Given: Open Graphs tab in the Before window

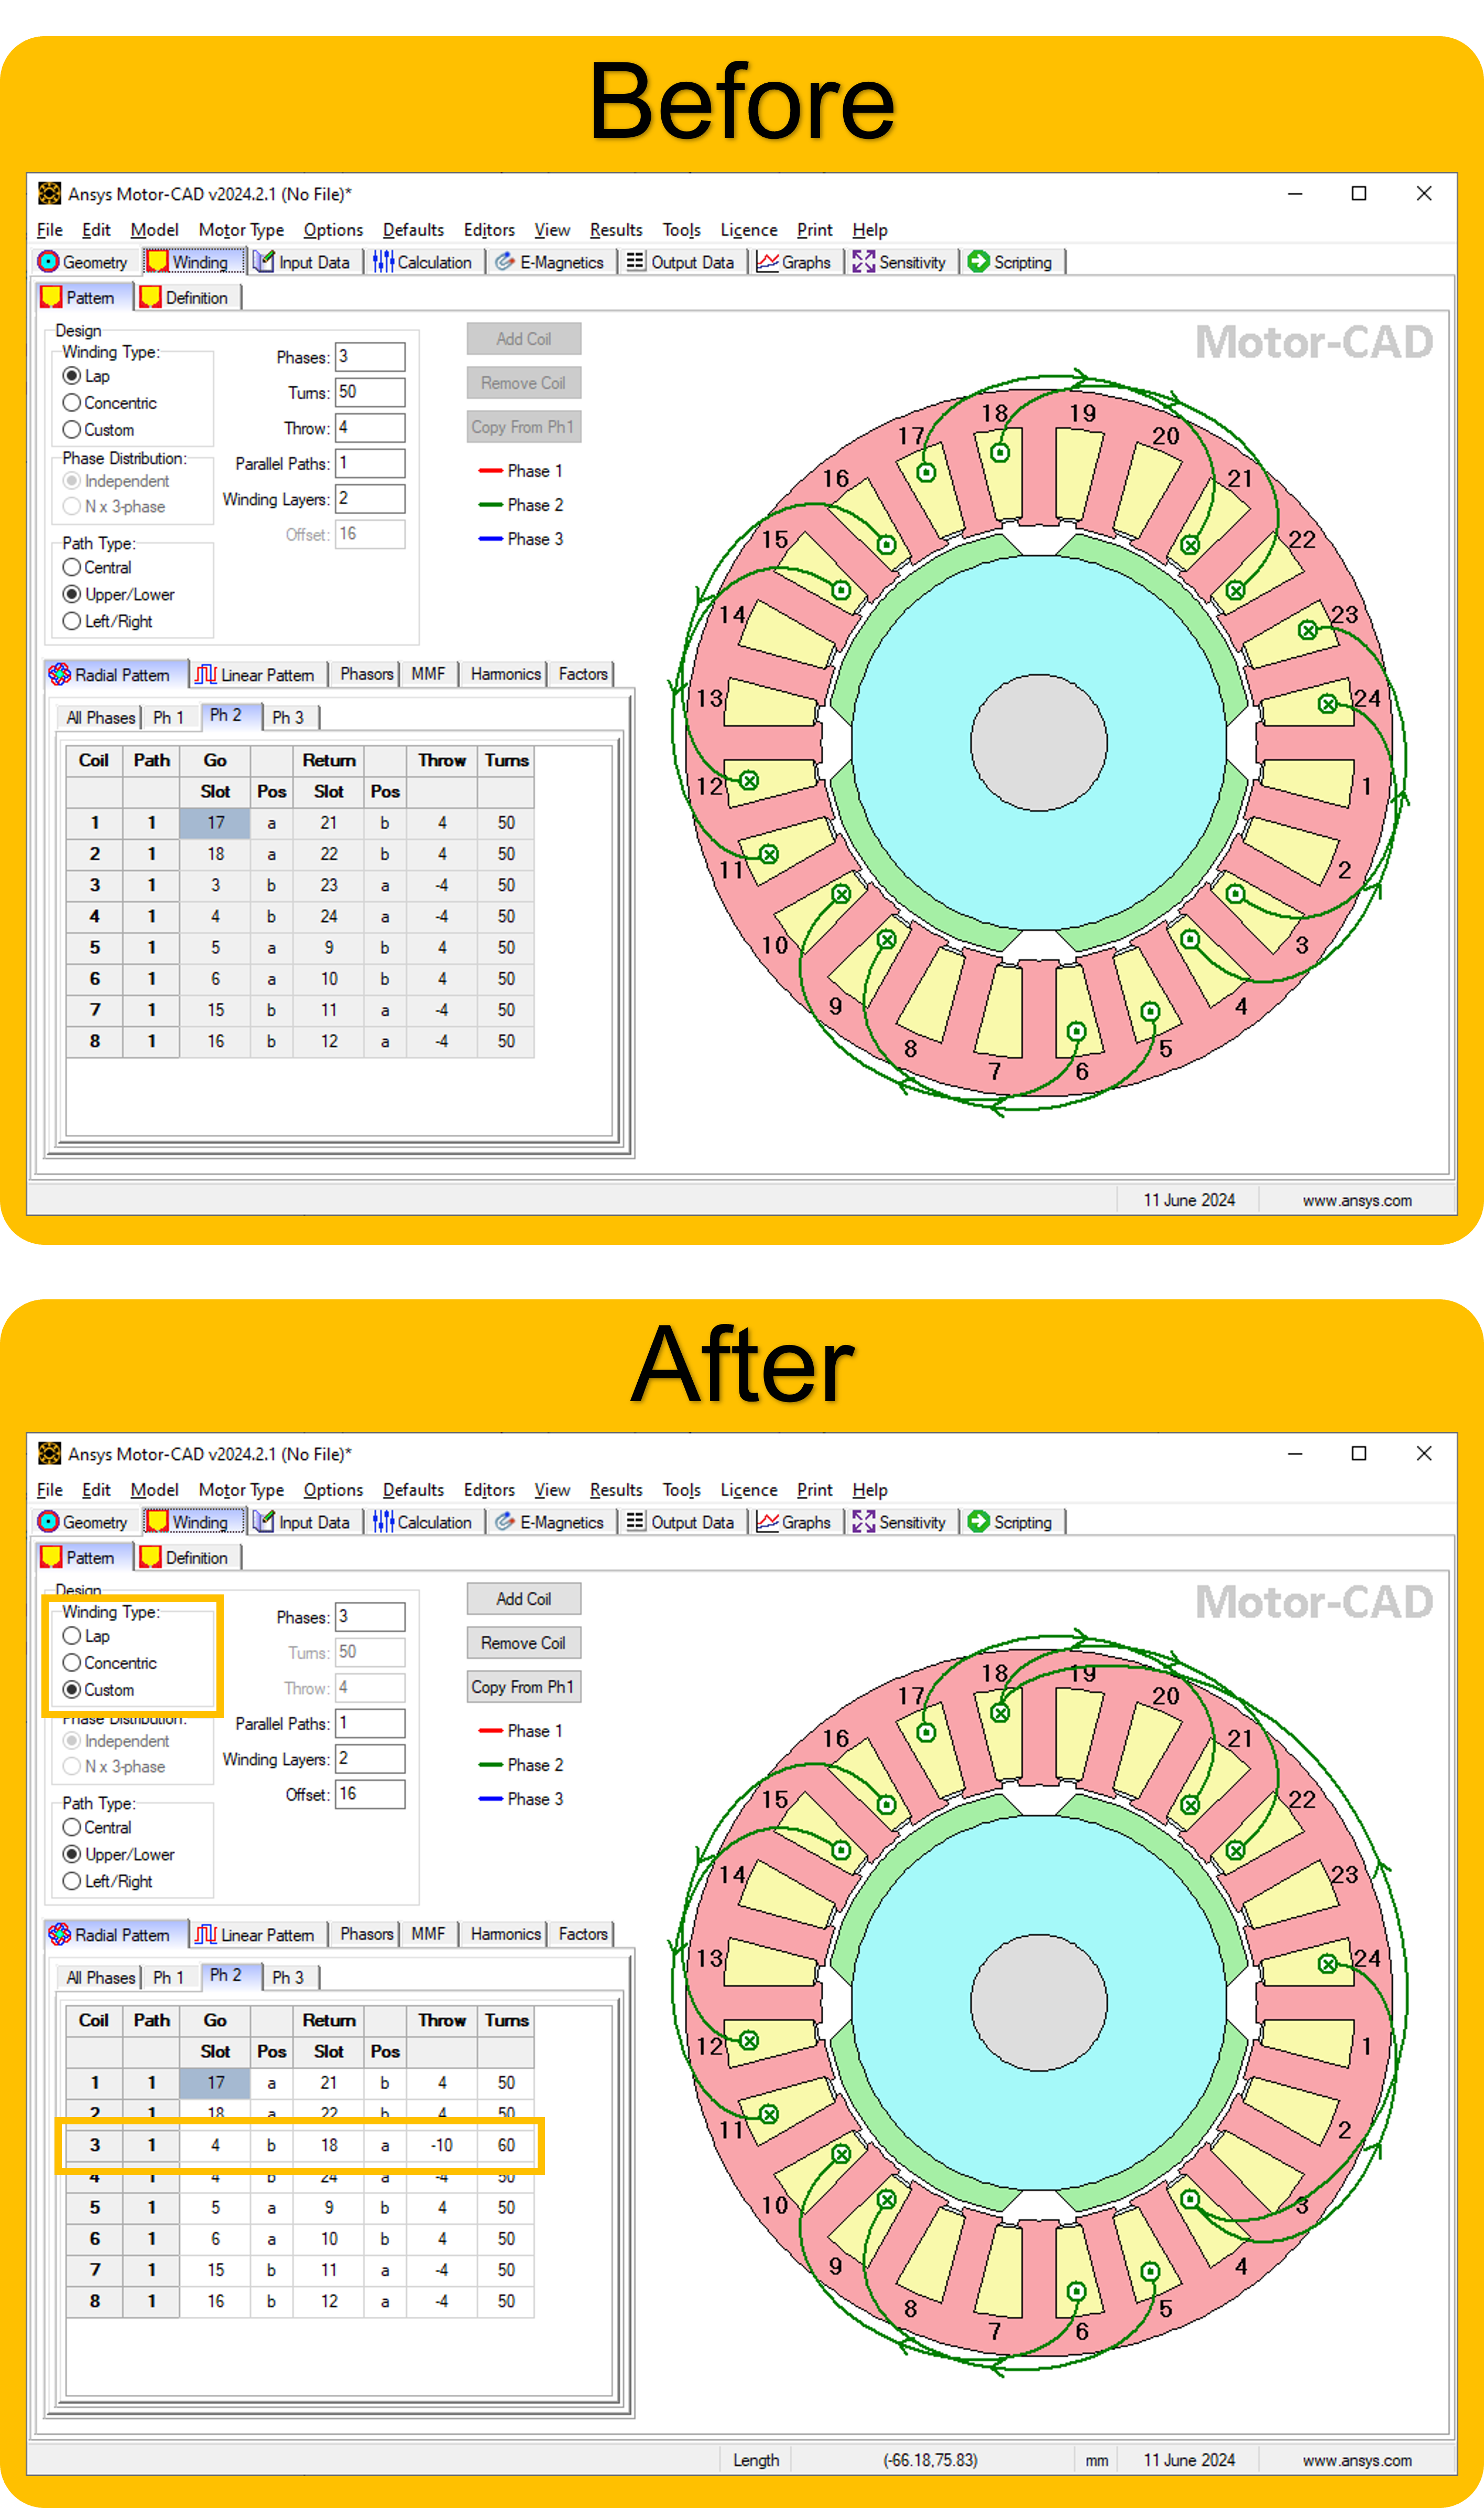Looking at the screenshot, I should [x=794, y=262].
